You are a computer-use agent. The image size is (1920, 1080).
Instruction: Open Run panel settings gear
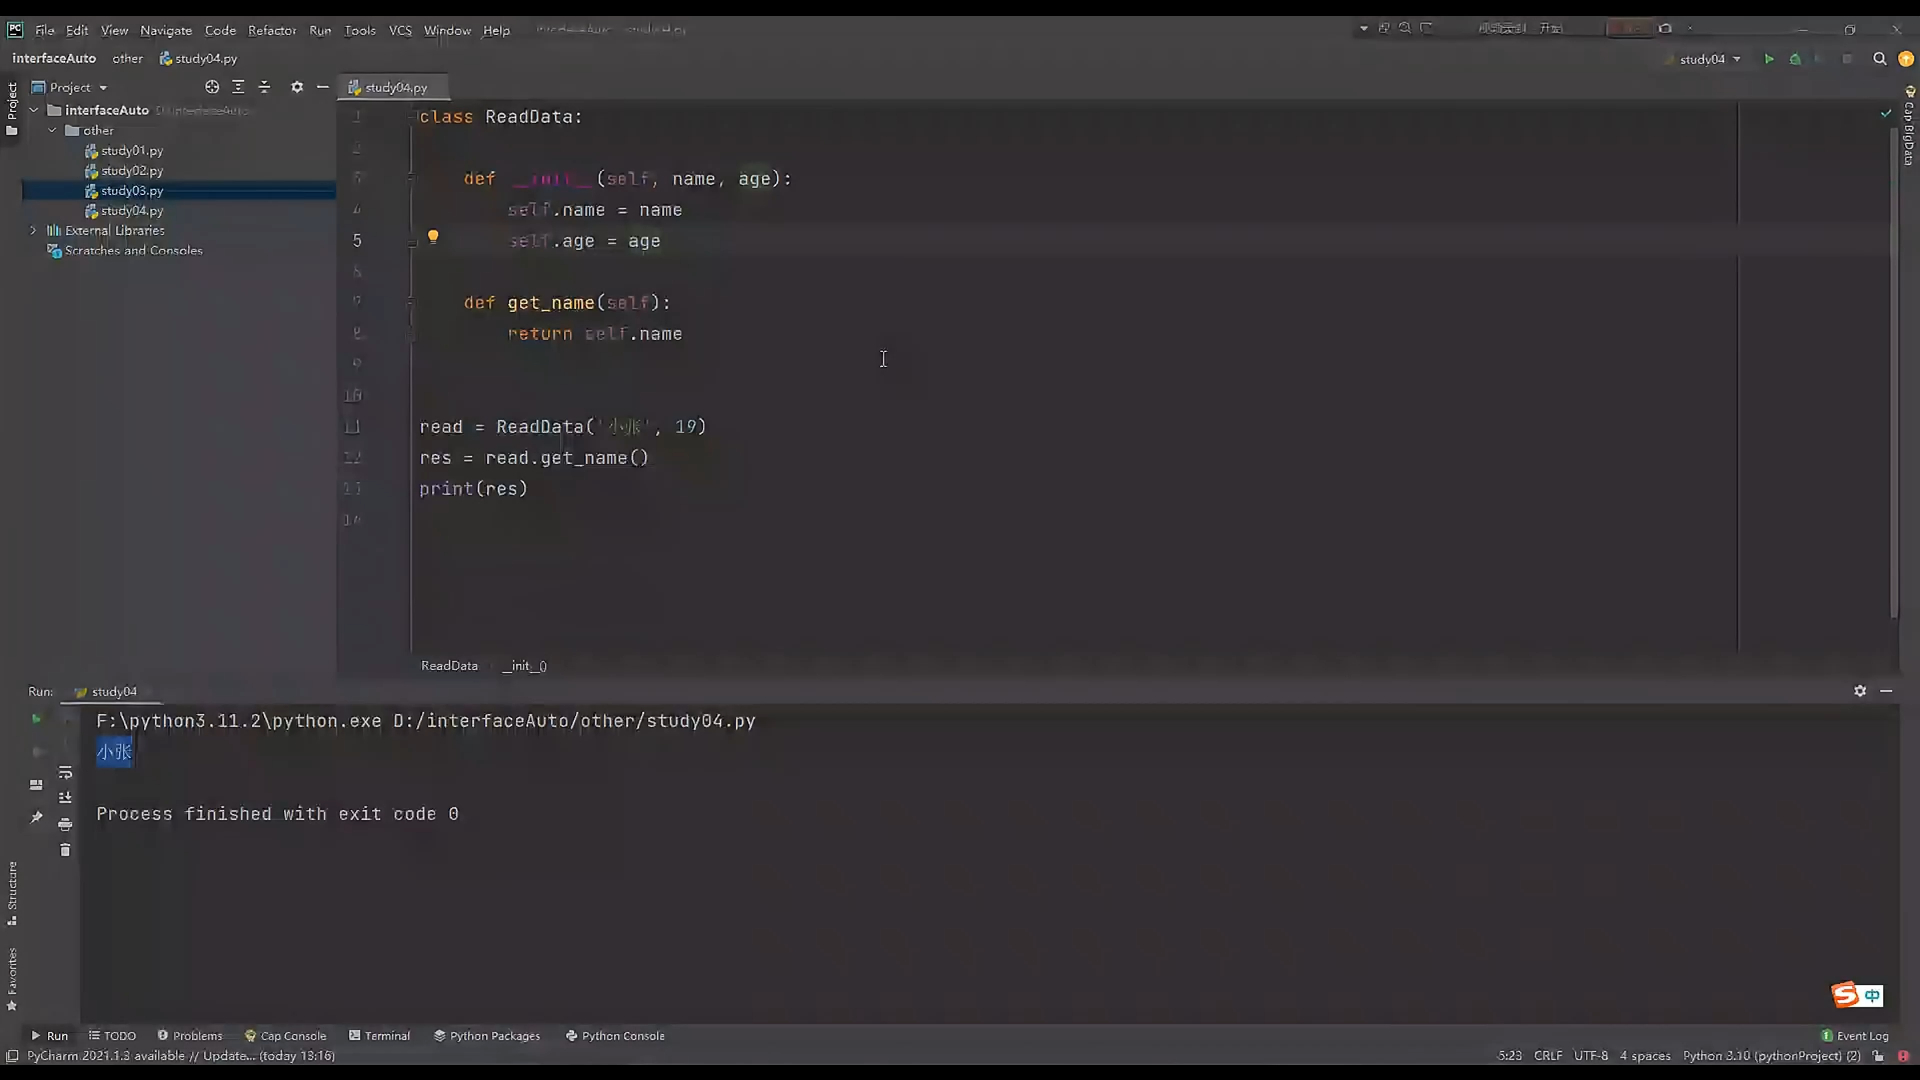pyautogui.click(x=1860, y=691)
